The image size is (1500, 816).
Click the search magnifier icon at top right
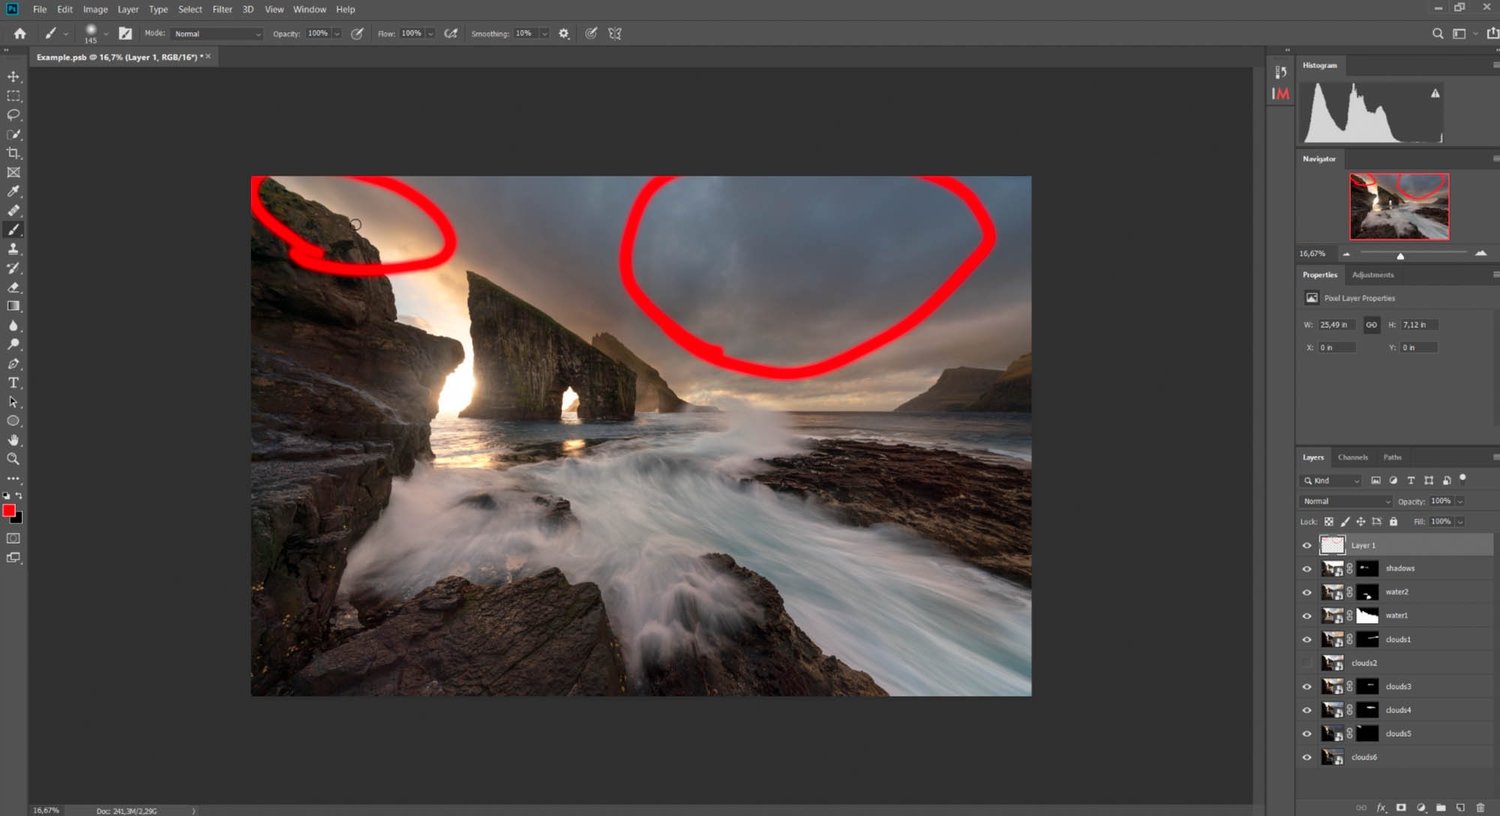click(1438, 33)
